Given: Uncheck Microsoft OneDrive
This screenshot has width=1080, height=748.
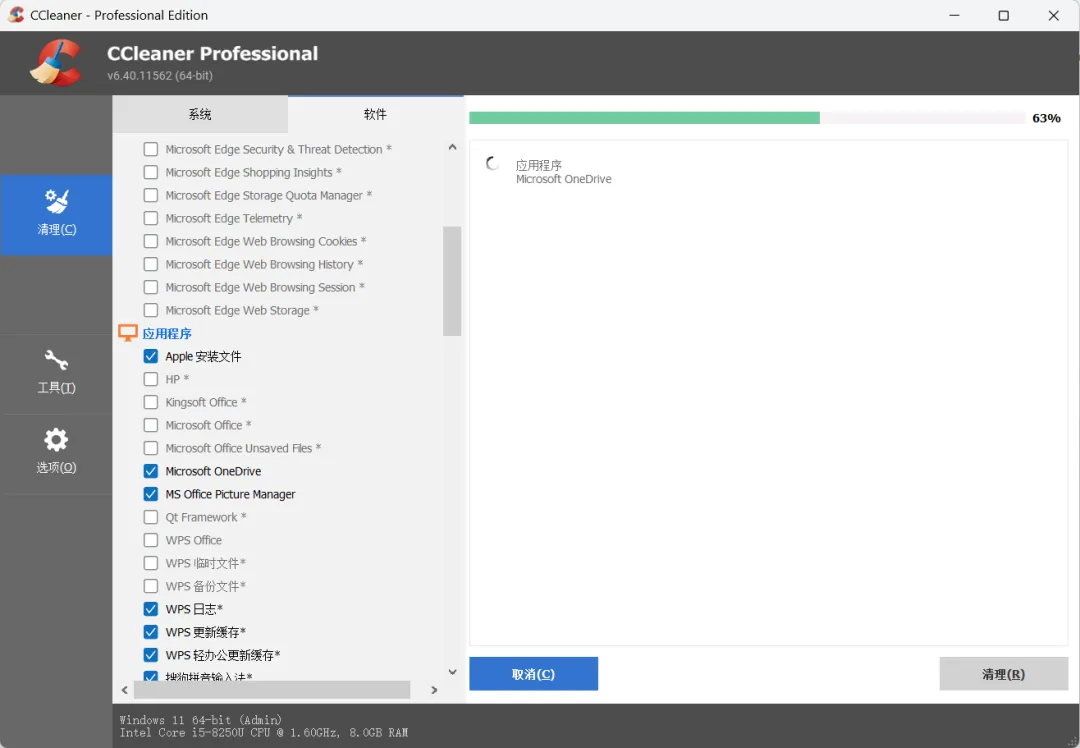Looking at the screenshot, I should [x=151, y=471].
